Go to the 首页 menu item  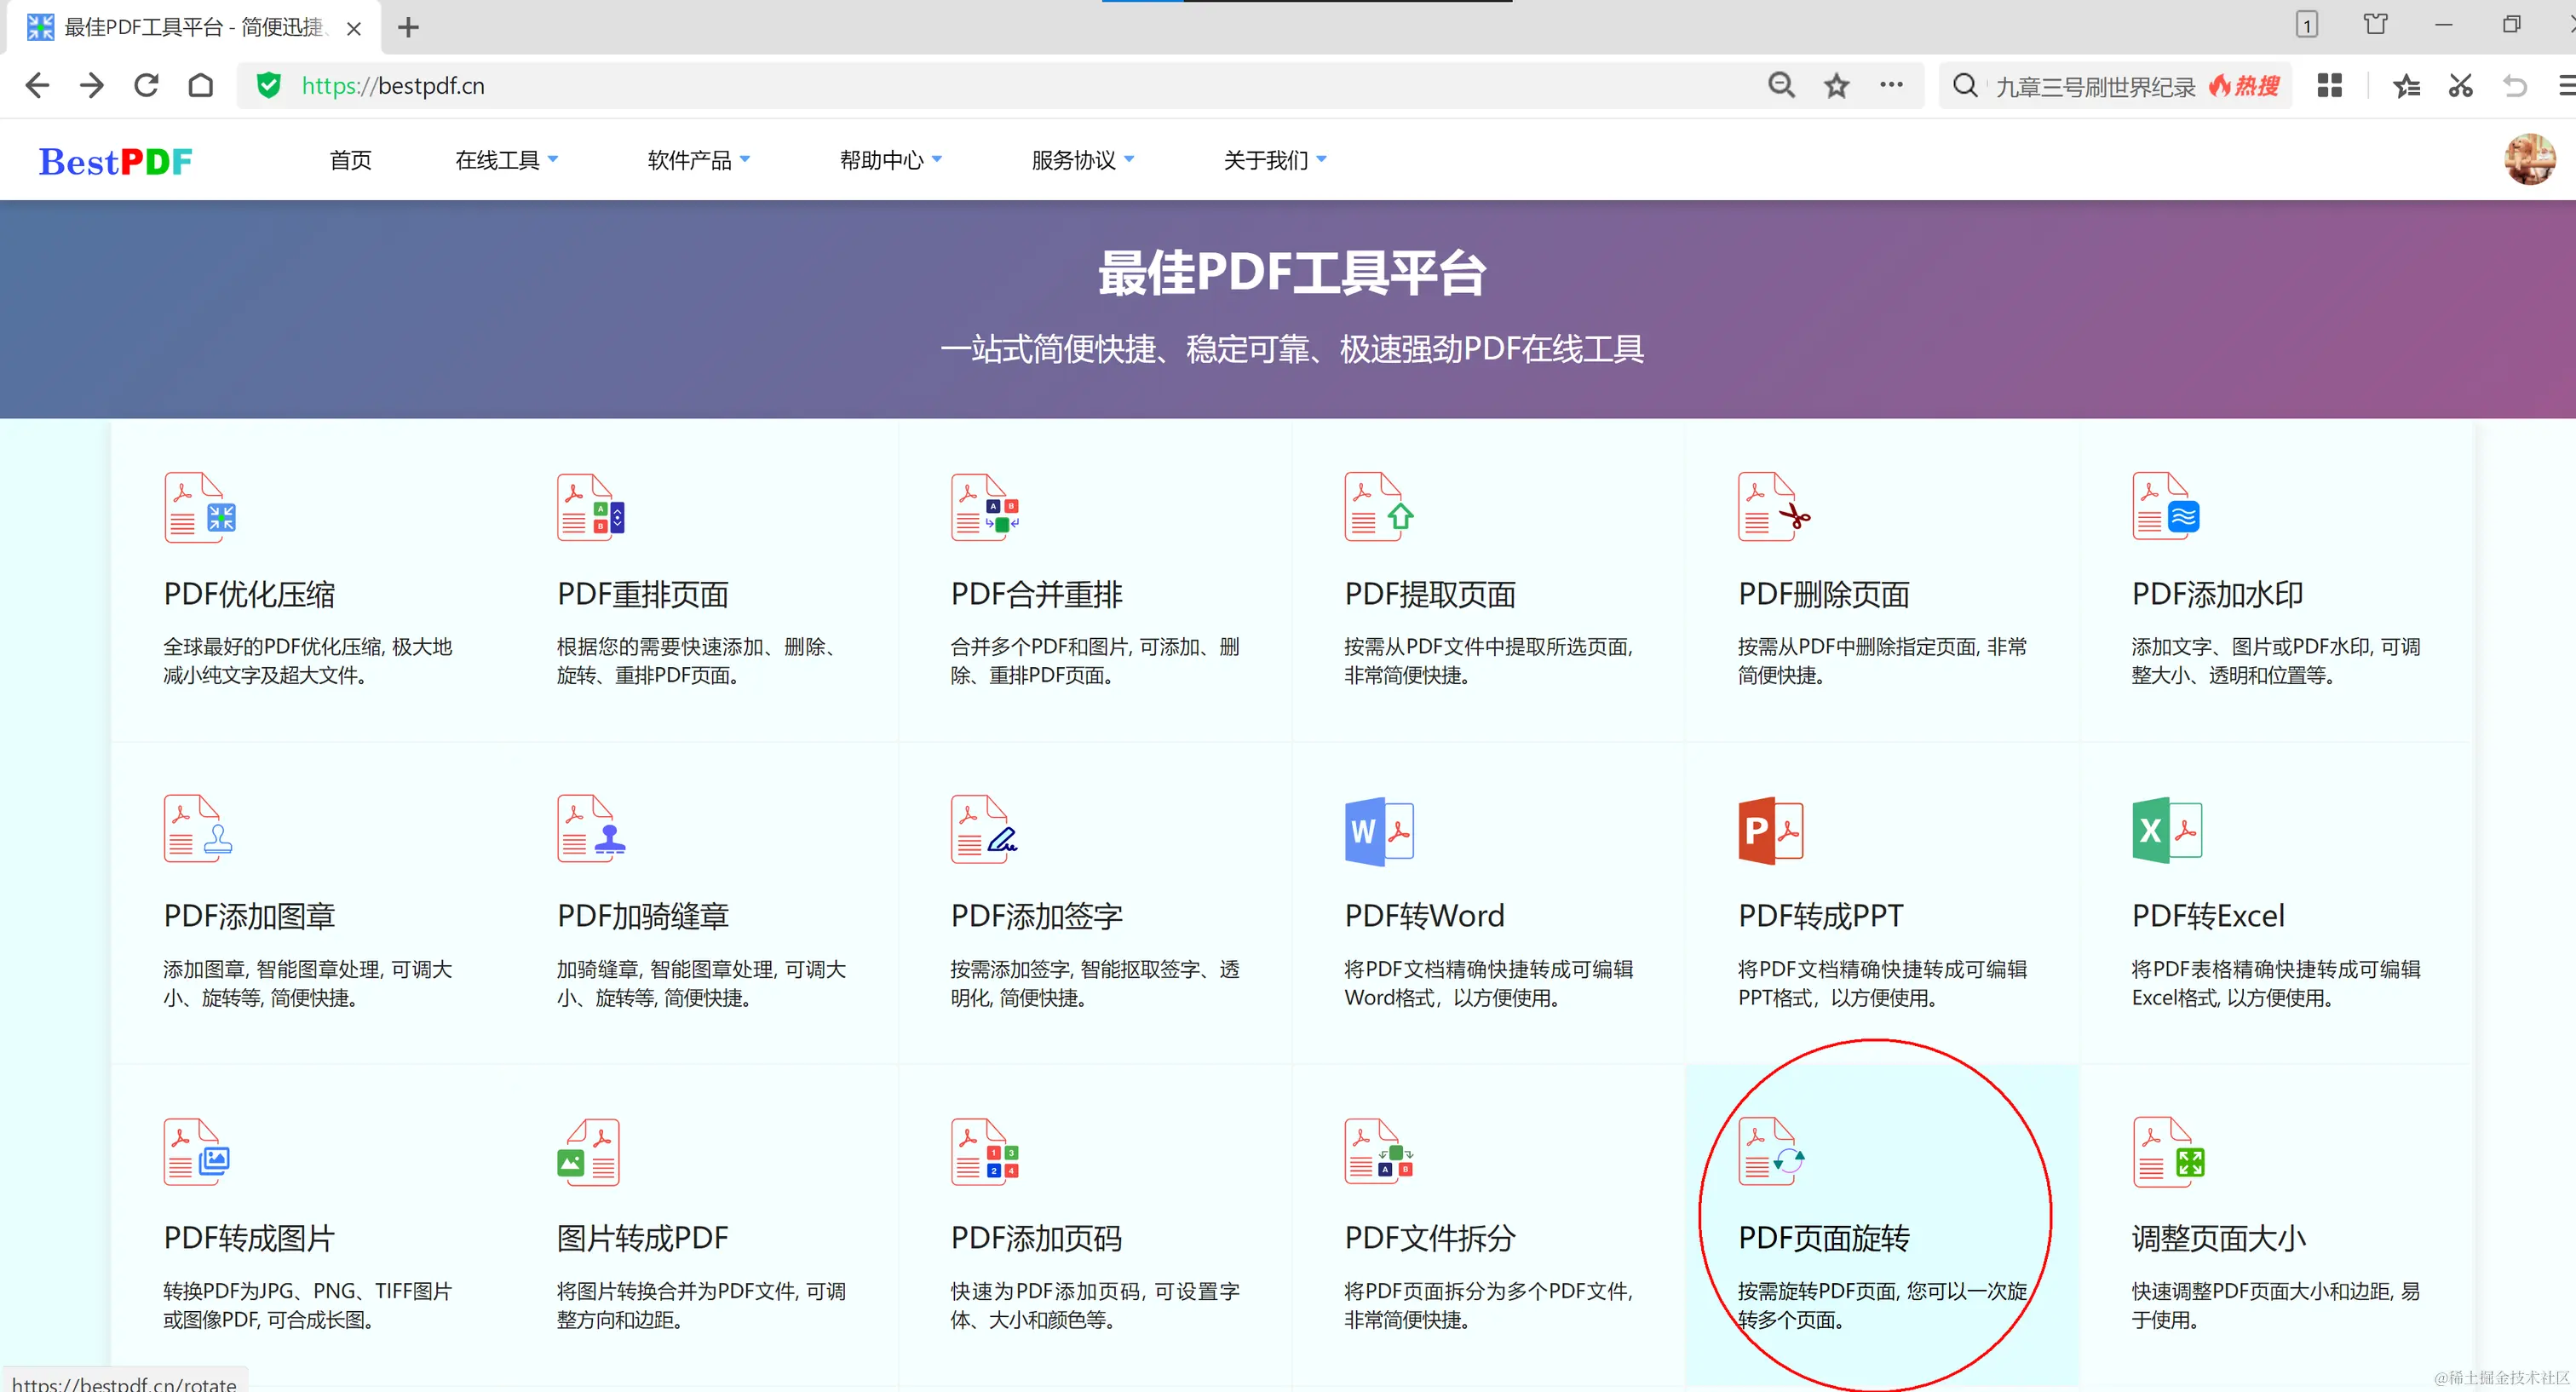click(350, 160)
